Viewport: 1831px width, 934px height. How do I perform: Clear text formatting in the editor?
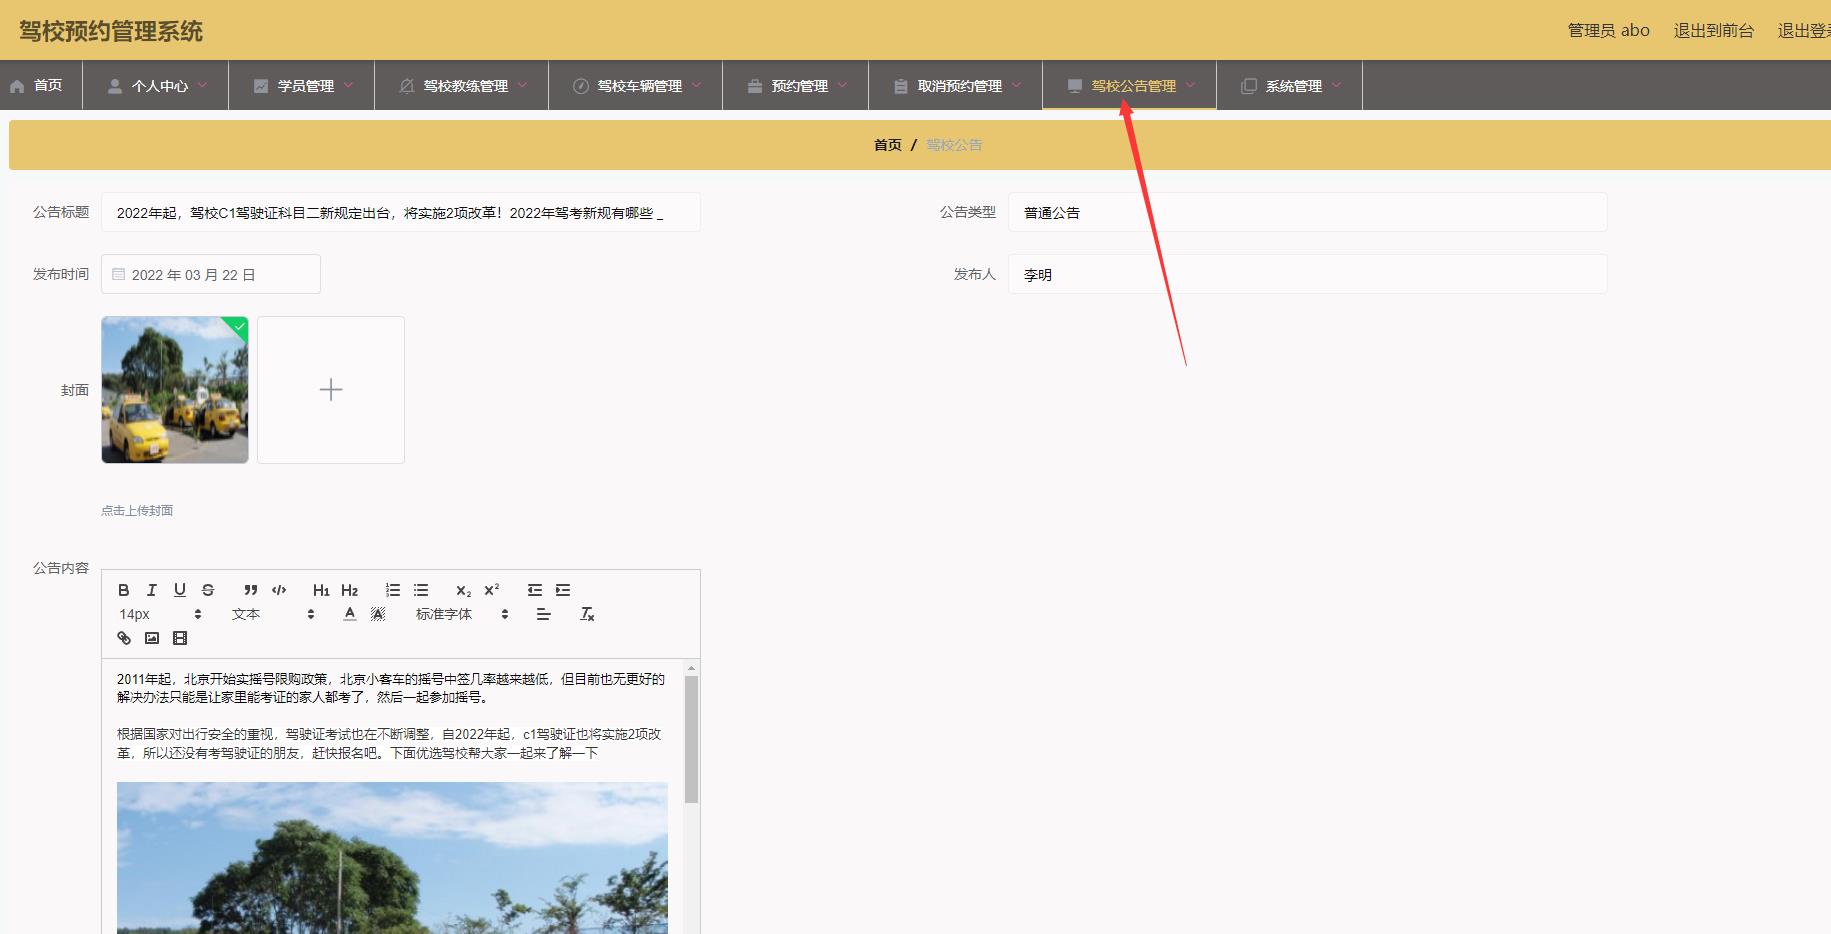tap(587, 614)
